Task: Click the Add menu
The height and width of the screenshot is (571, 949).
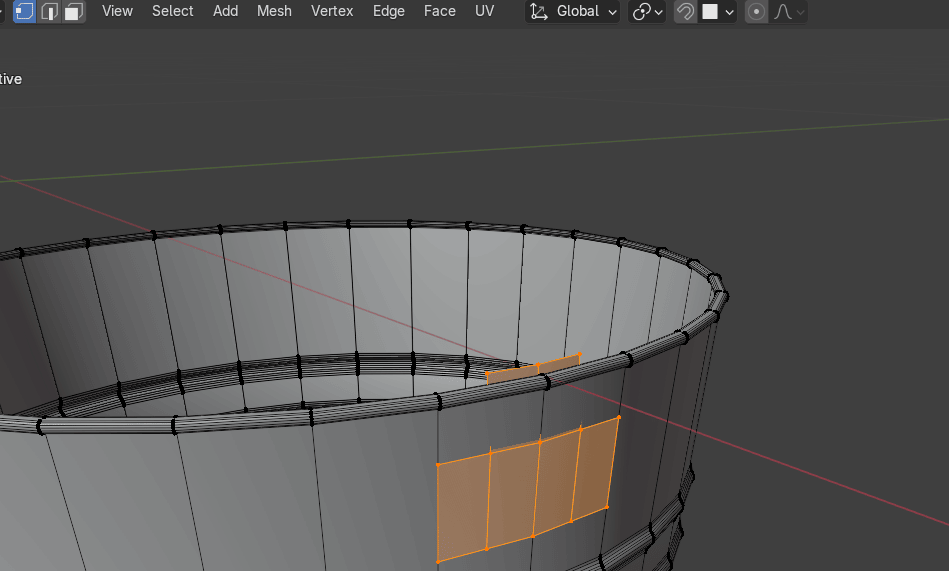Action: (x=226, y=11)
